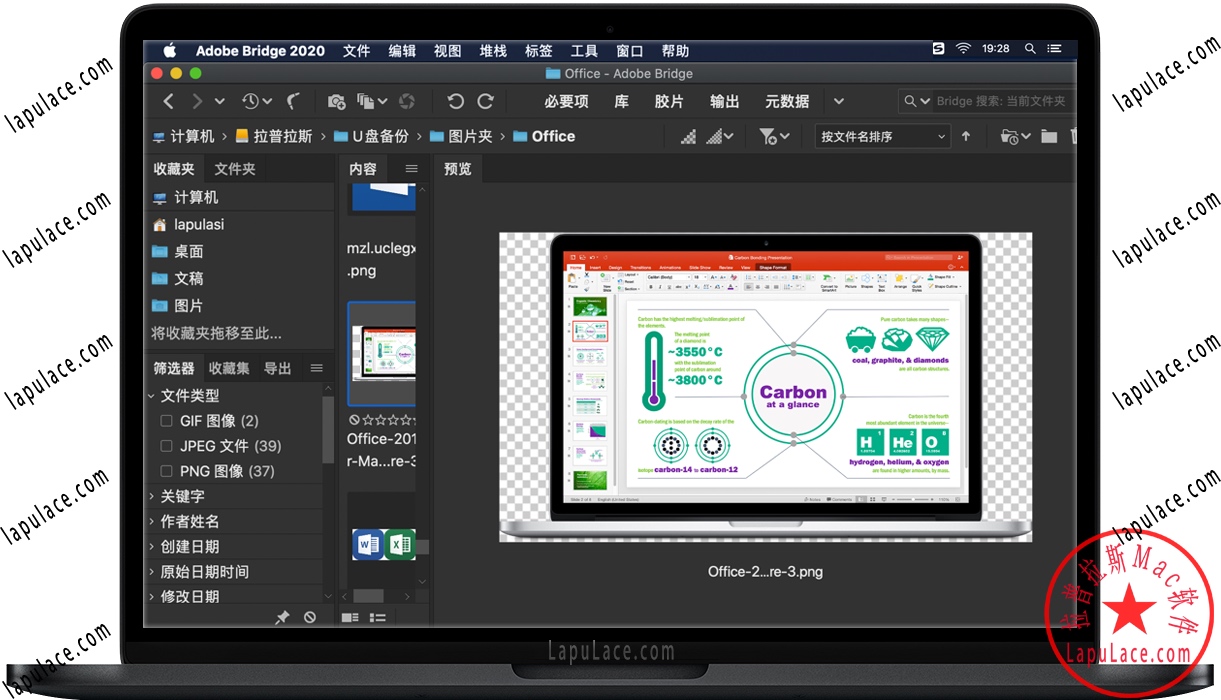Pin filter results with the pushpin icon
Screen dimensions: 1221x700
[282, 616]
